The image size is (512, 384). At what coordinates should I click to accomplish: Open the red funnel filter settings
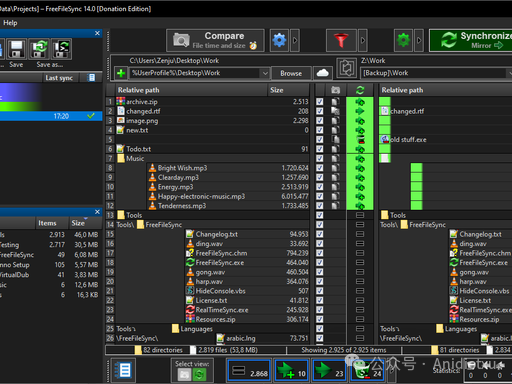tap(341, 40)
